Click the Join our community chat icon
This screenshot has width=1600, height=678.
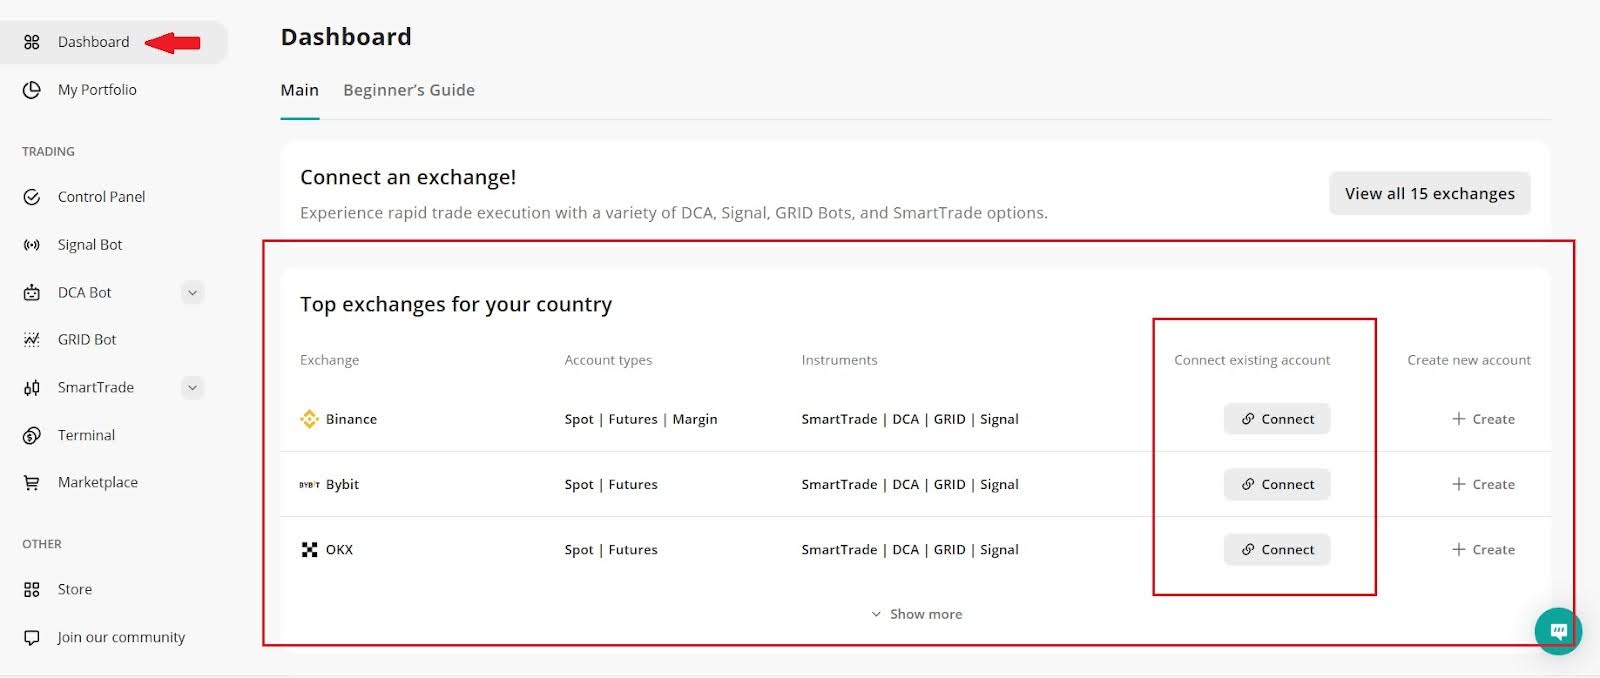32,638
